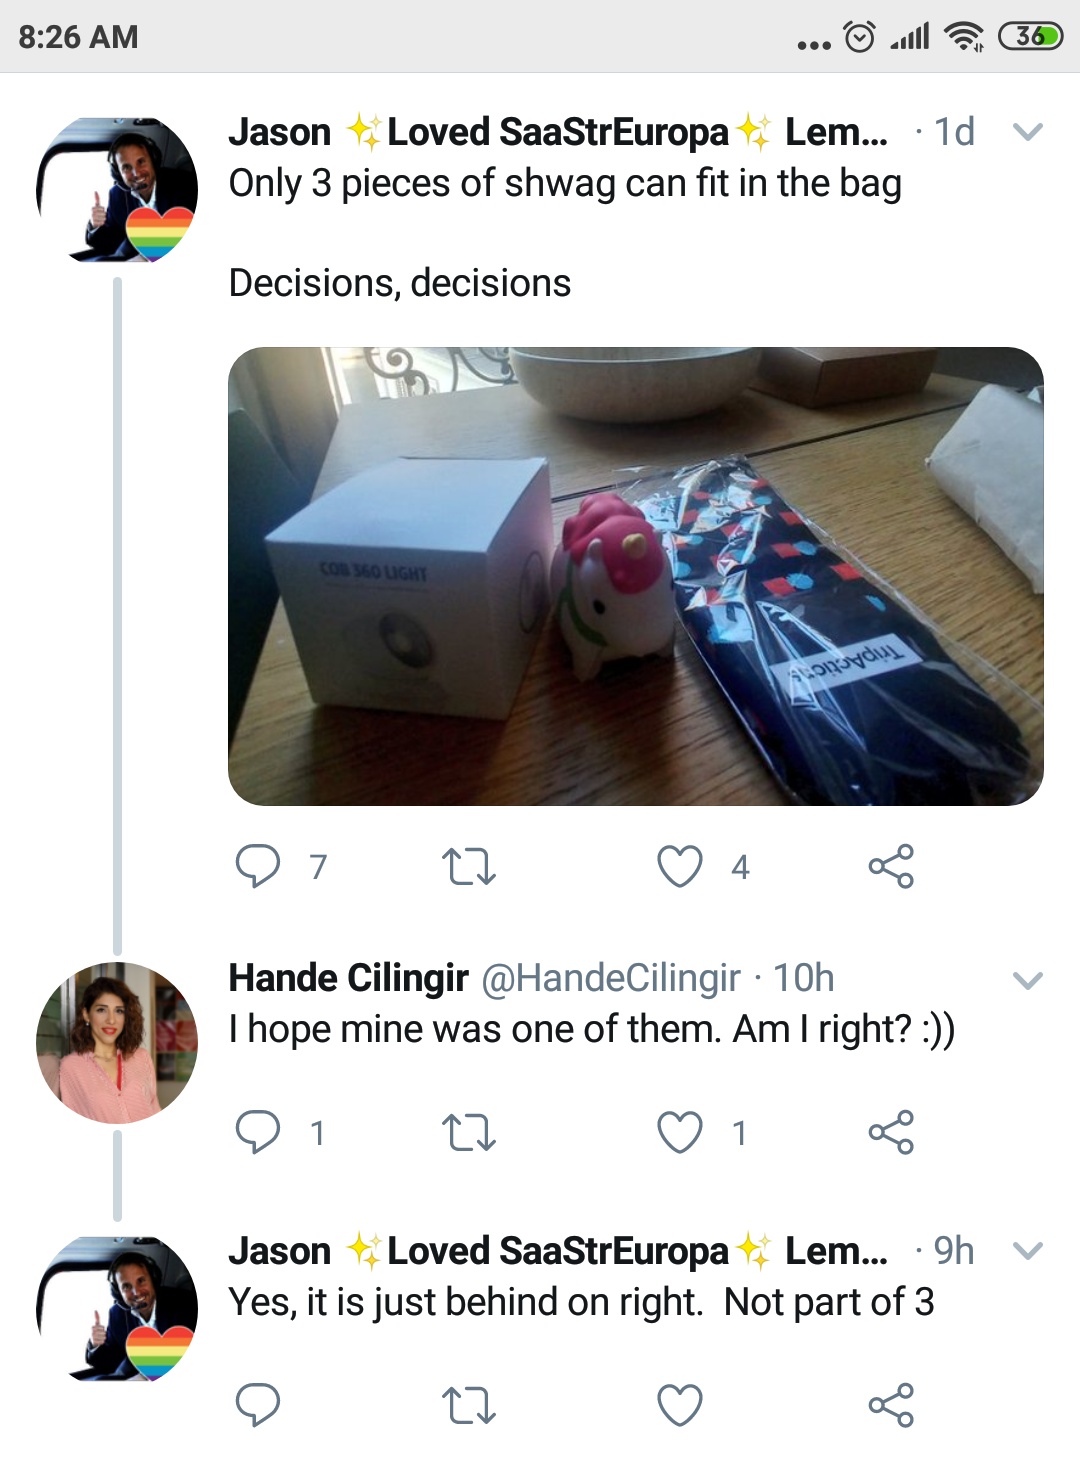Retweet Hande Cilingir's reply
The height and width of the screenshot is (1461, 1080).
(x=468, y=1132)
